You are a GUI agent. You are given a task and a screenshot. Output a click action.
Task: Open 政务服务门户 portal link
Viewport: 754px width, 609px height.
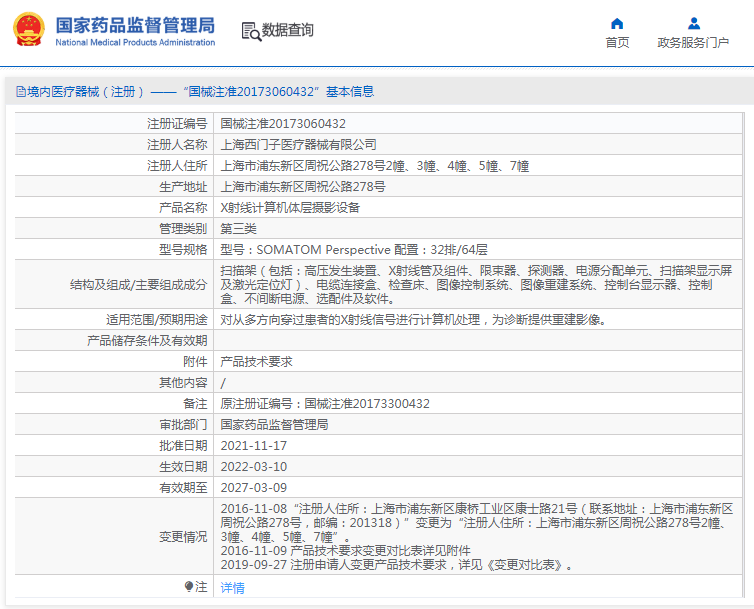[693, 43]
